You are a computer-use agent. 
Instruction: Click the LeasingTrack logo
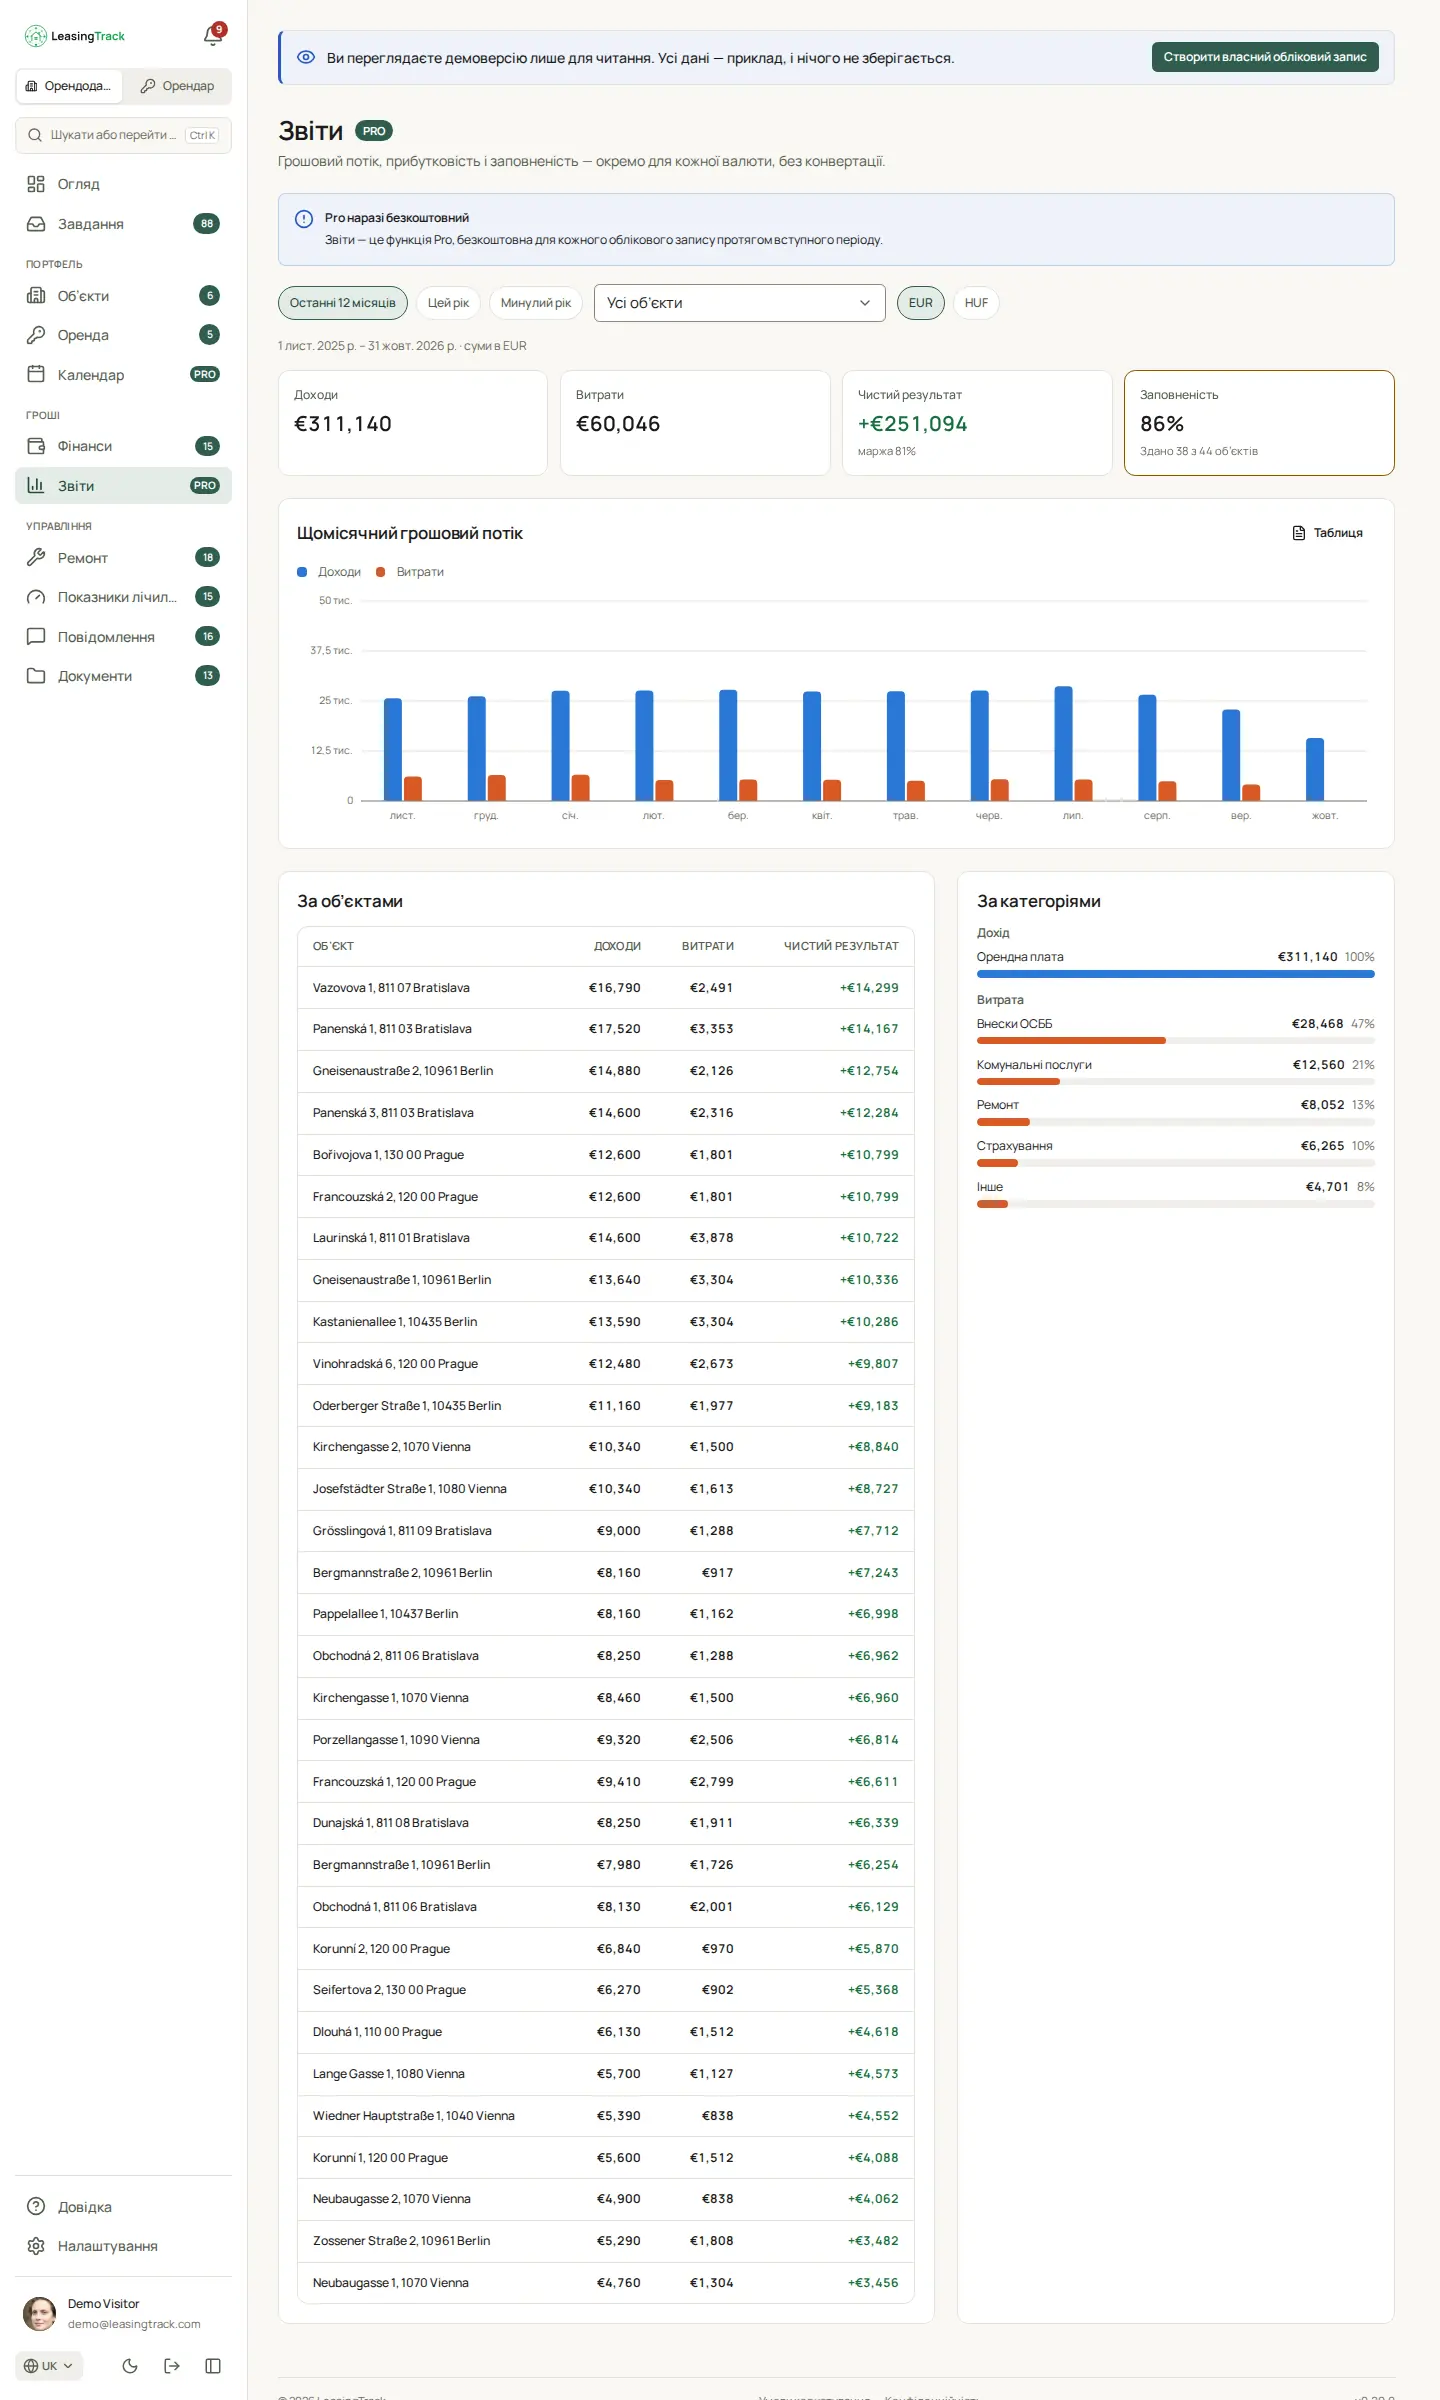[x=75, y=36]
